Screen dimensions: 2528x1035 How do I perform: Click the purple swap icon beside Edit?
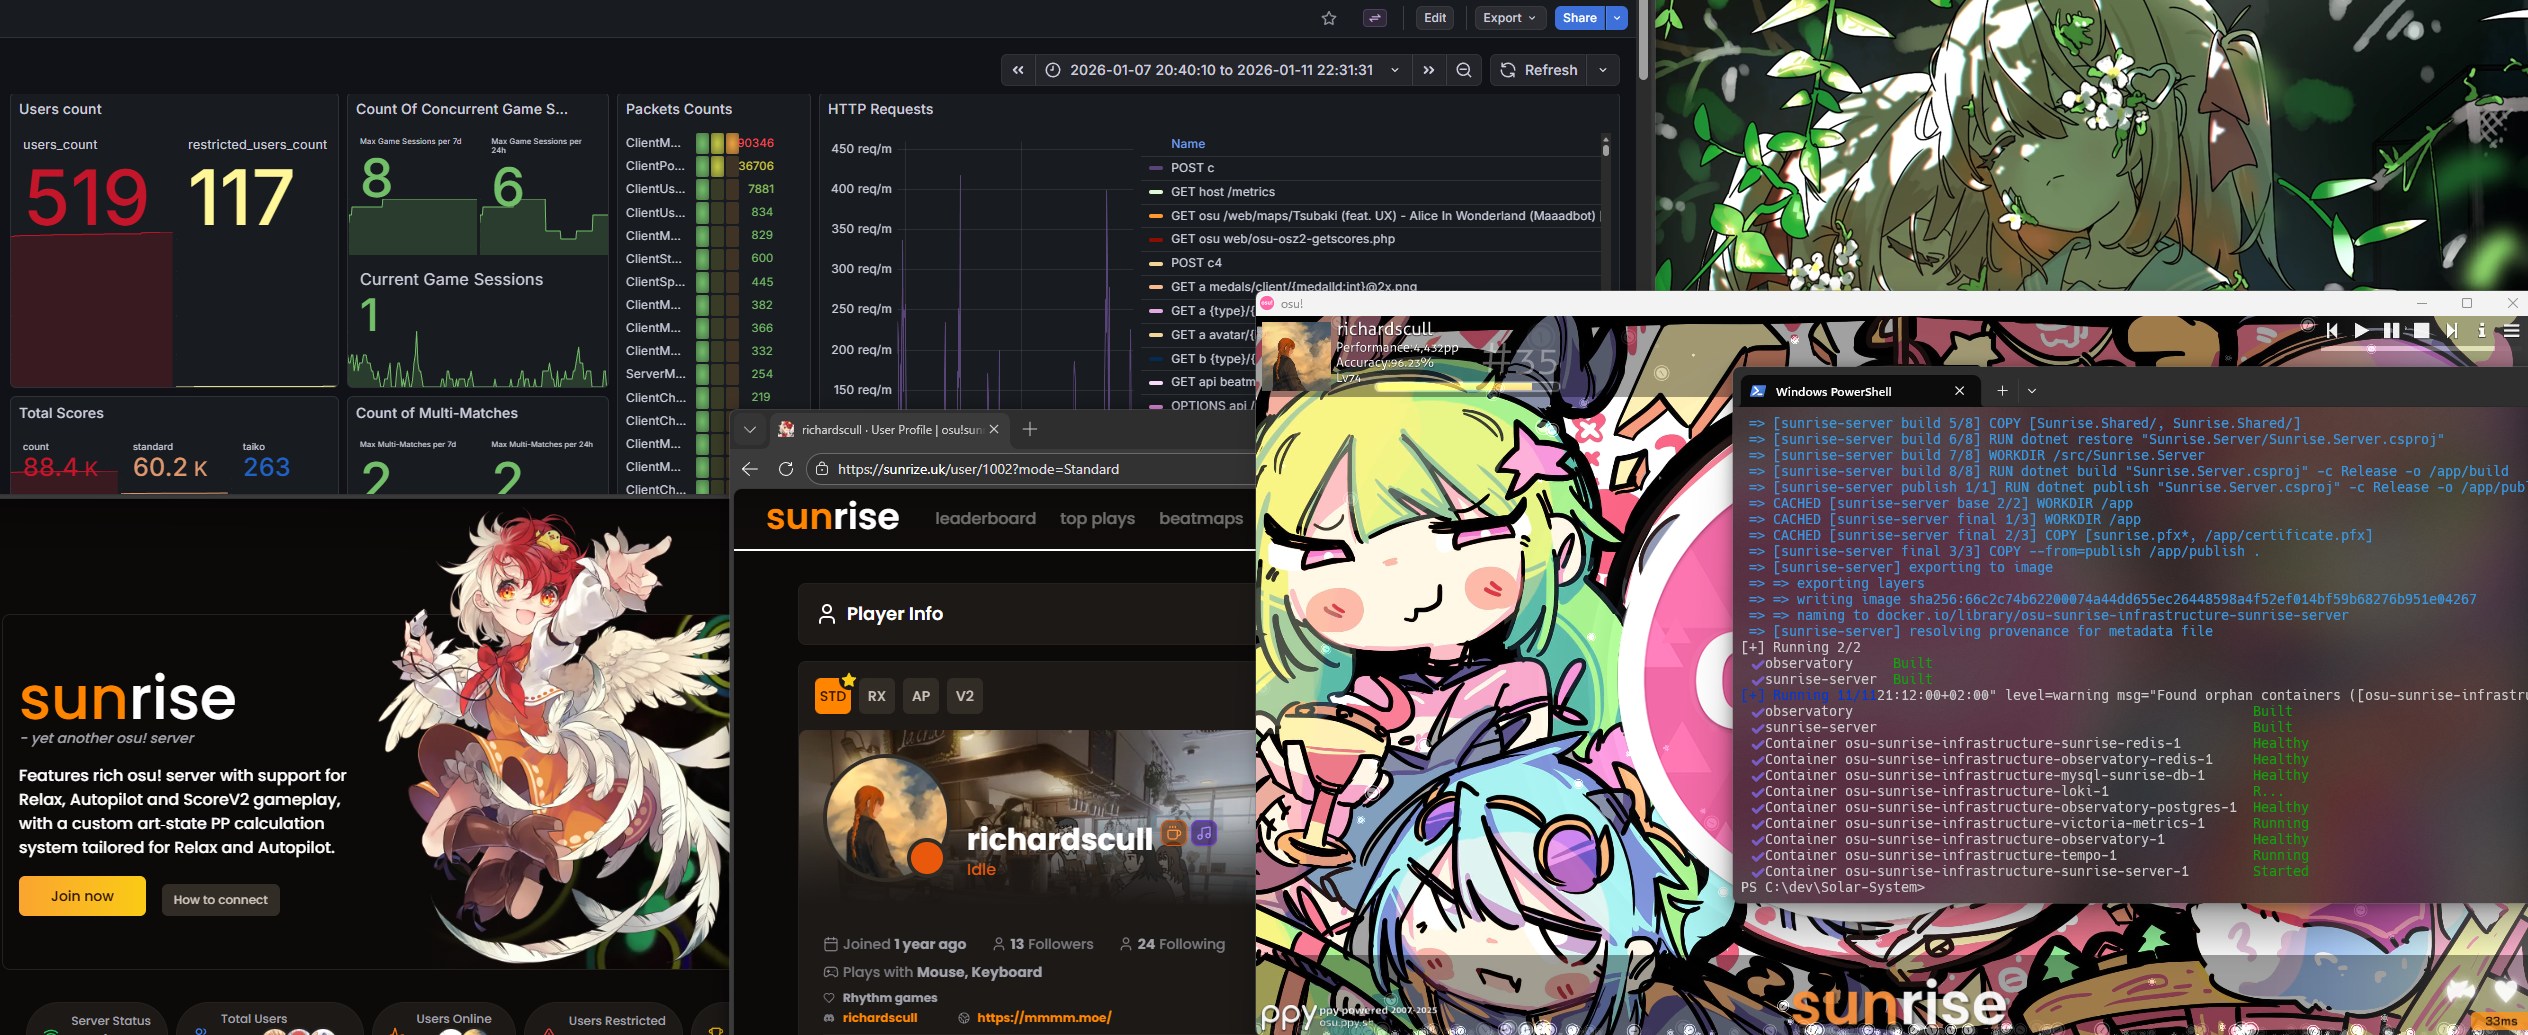1375,18
